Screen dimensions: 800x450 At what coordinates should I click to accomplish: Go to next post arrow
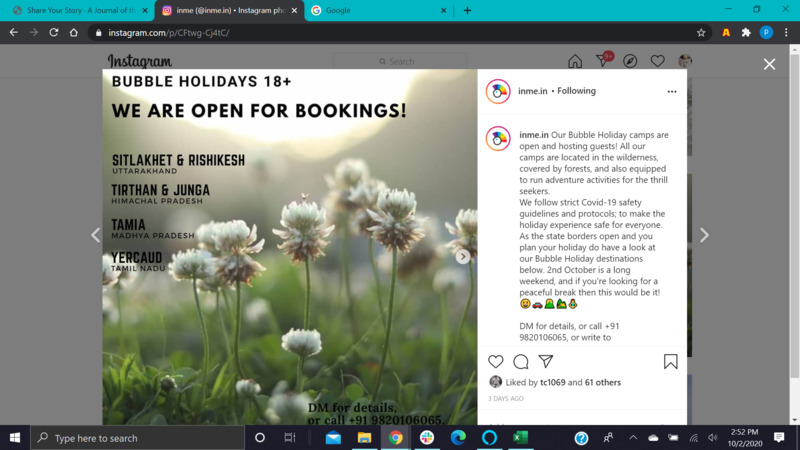(x=704, y=235)
